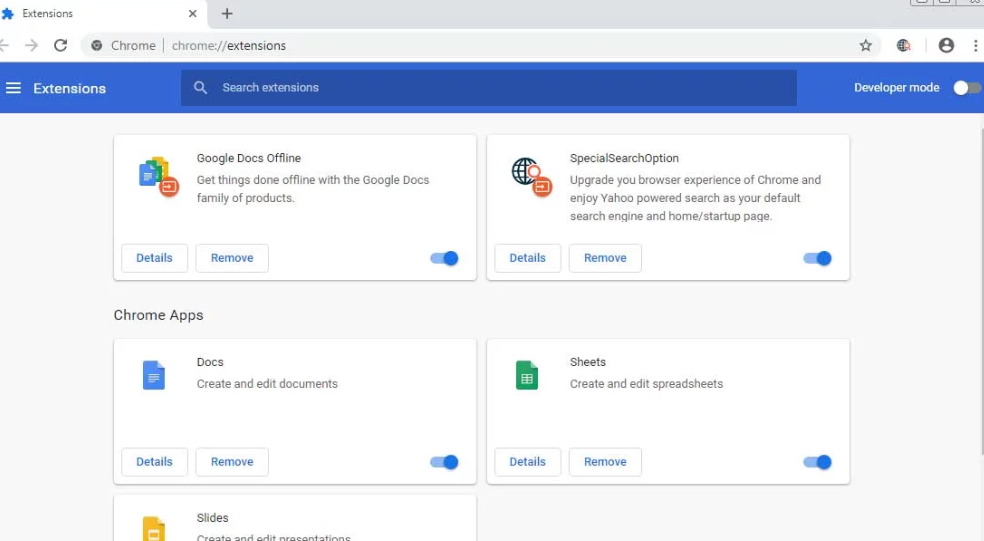984x541 pixels.
Task: Open the Extensions hamburger menu
Action: tap(14, 88)
